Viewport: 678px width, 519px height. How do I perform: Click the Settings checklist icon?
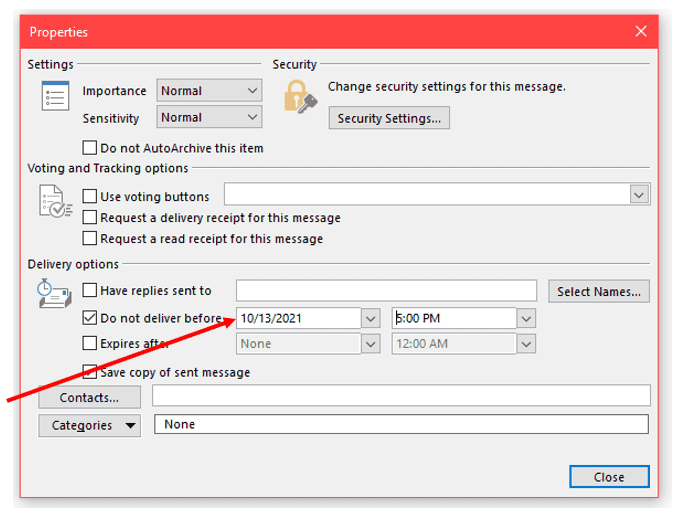pos(54,97)
